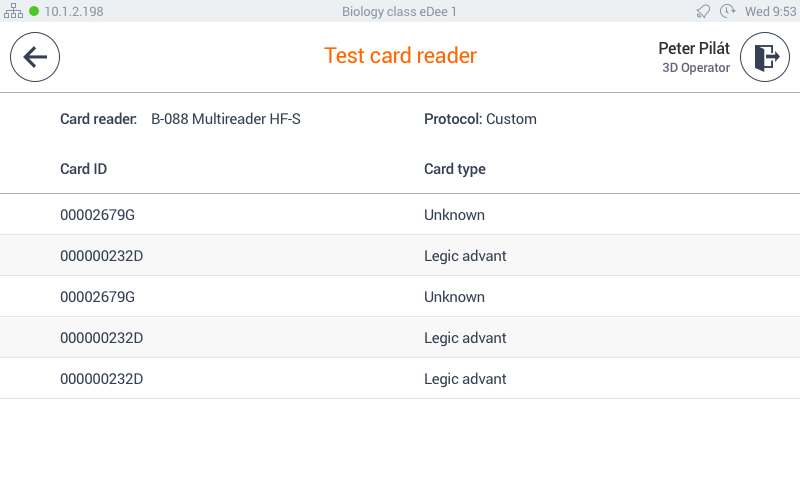Click the 10.1.2.198 IP address

73,11
